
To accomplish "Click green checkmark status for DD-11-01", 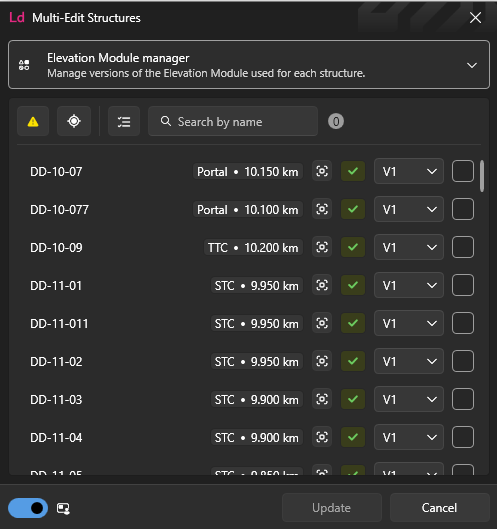I will (353, 285).
